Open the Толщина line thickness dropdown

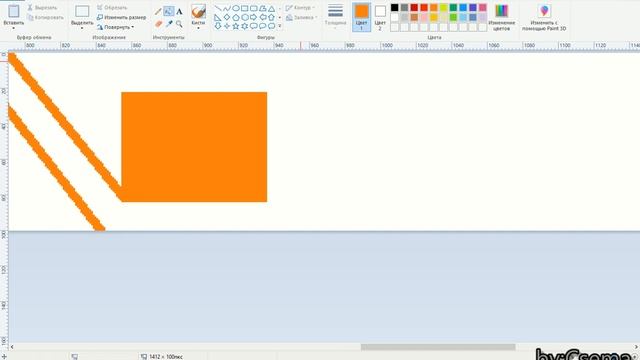click(335, 16)
